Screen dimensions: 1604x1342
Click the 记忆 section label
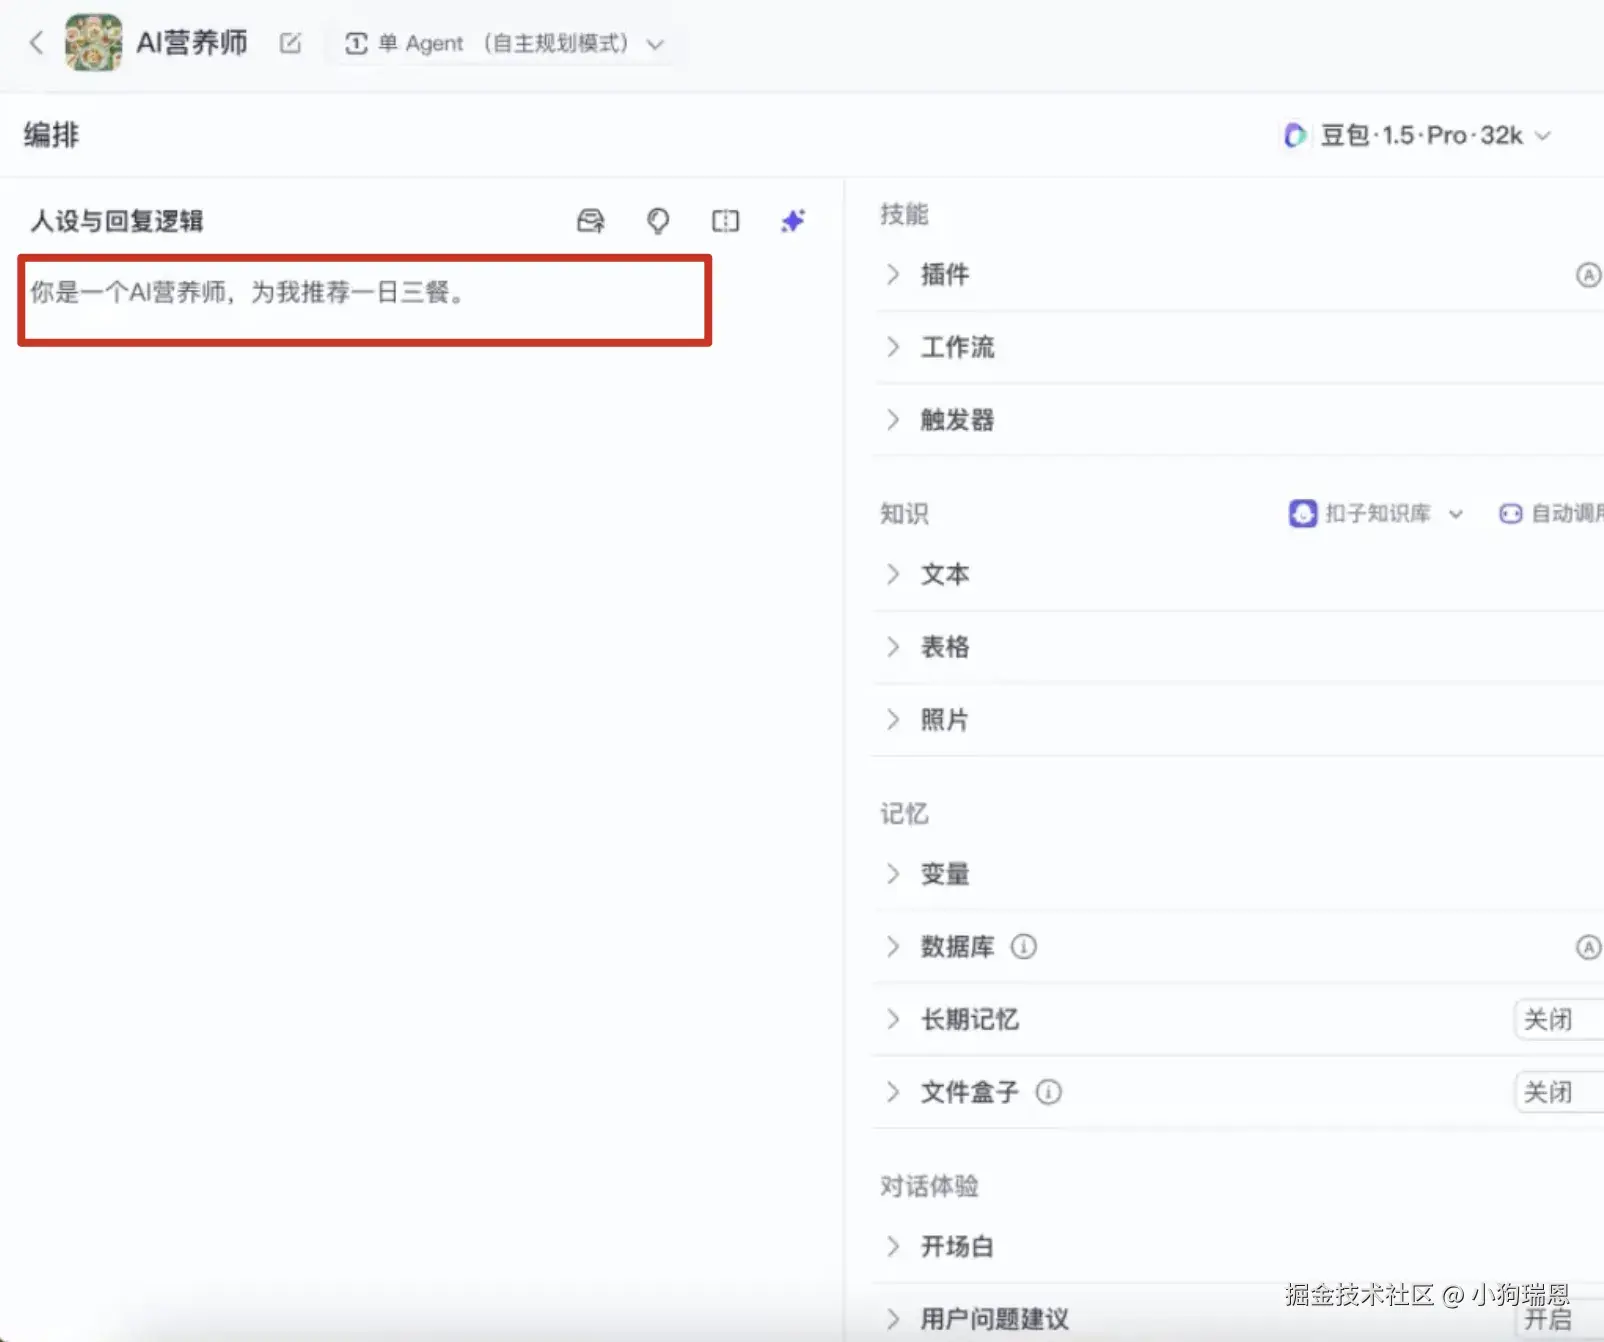point(904,814)
